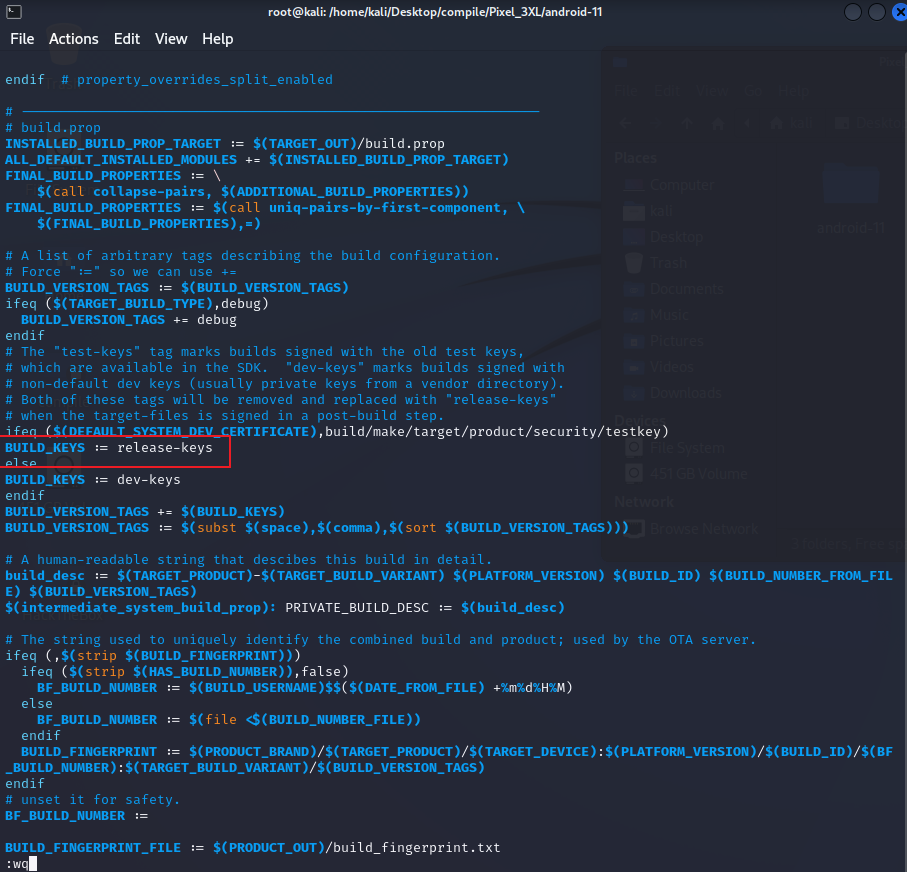The width and height of the screenshot is (907, 872).
Task: Click the highlighted BUILD_KEYS := release-keys line
Action: [x=109, y=448]
